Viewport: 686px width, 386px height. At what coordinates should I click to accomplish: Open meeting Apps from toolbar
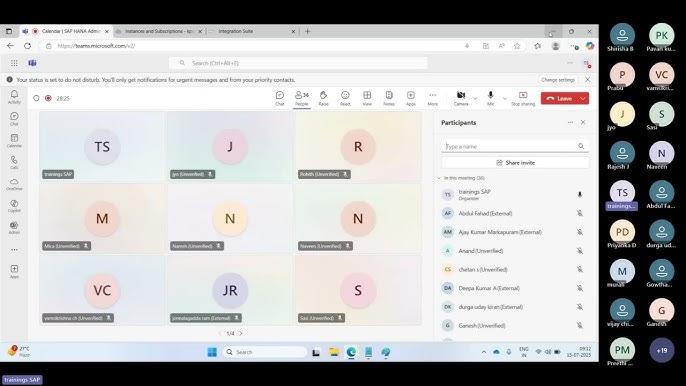tap(410, 98)
